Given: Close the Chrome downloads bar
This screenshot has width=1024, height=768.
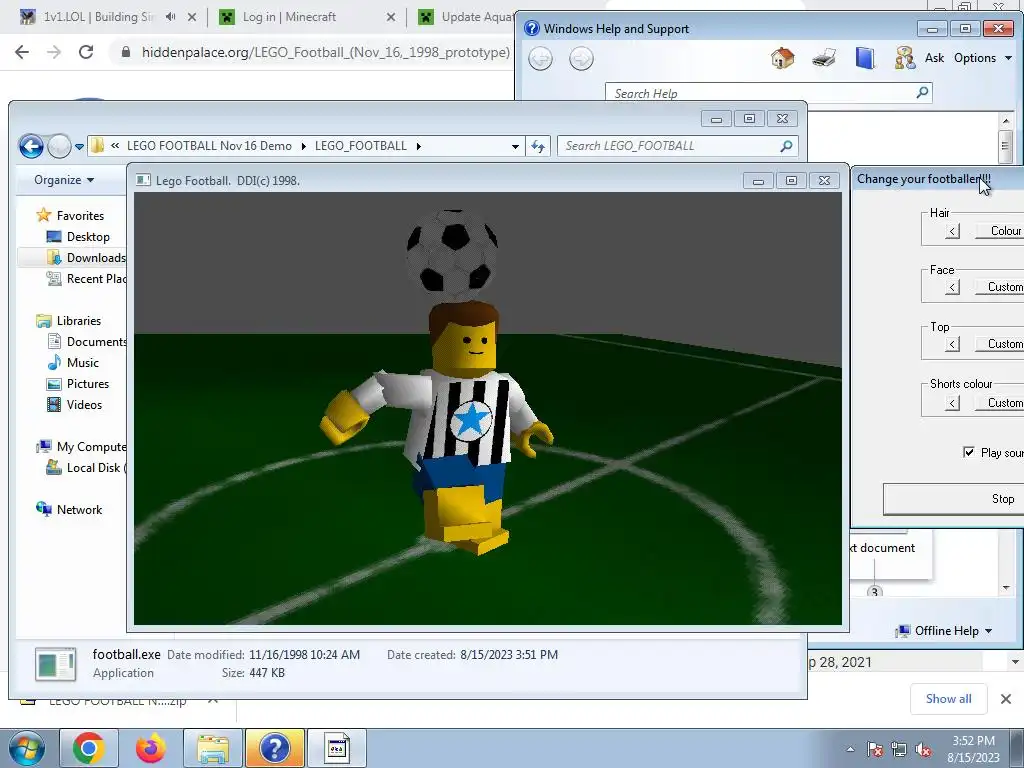Looking at the screenshot, I should coord(1006,699).
